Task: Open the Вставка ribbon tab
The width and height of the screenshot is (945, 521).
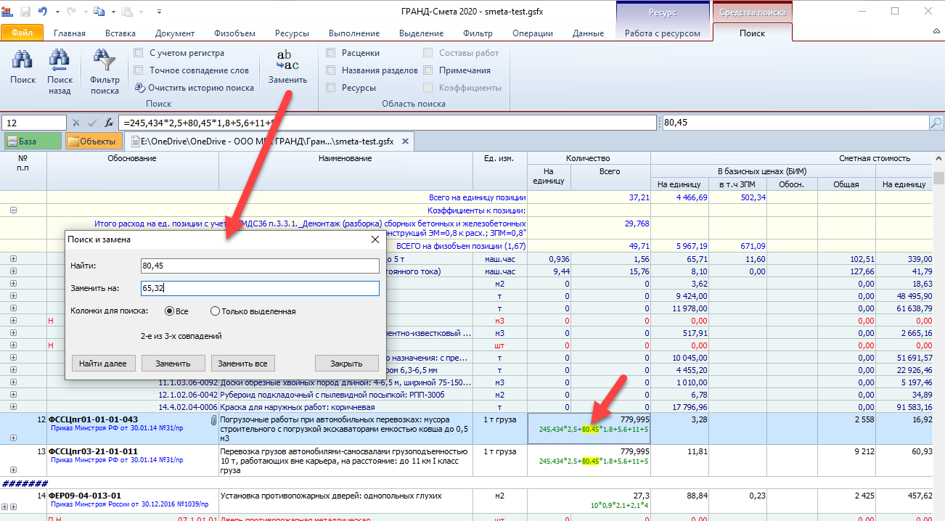Action: coord(120,33)
